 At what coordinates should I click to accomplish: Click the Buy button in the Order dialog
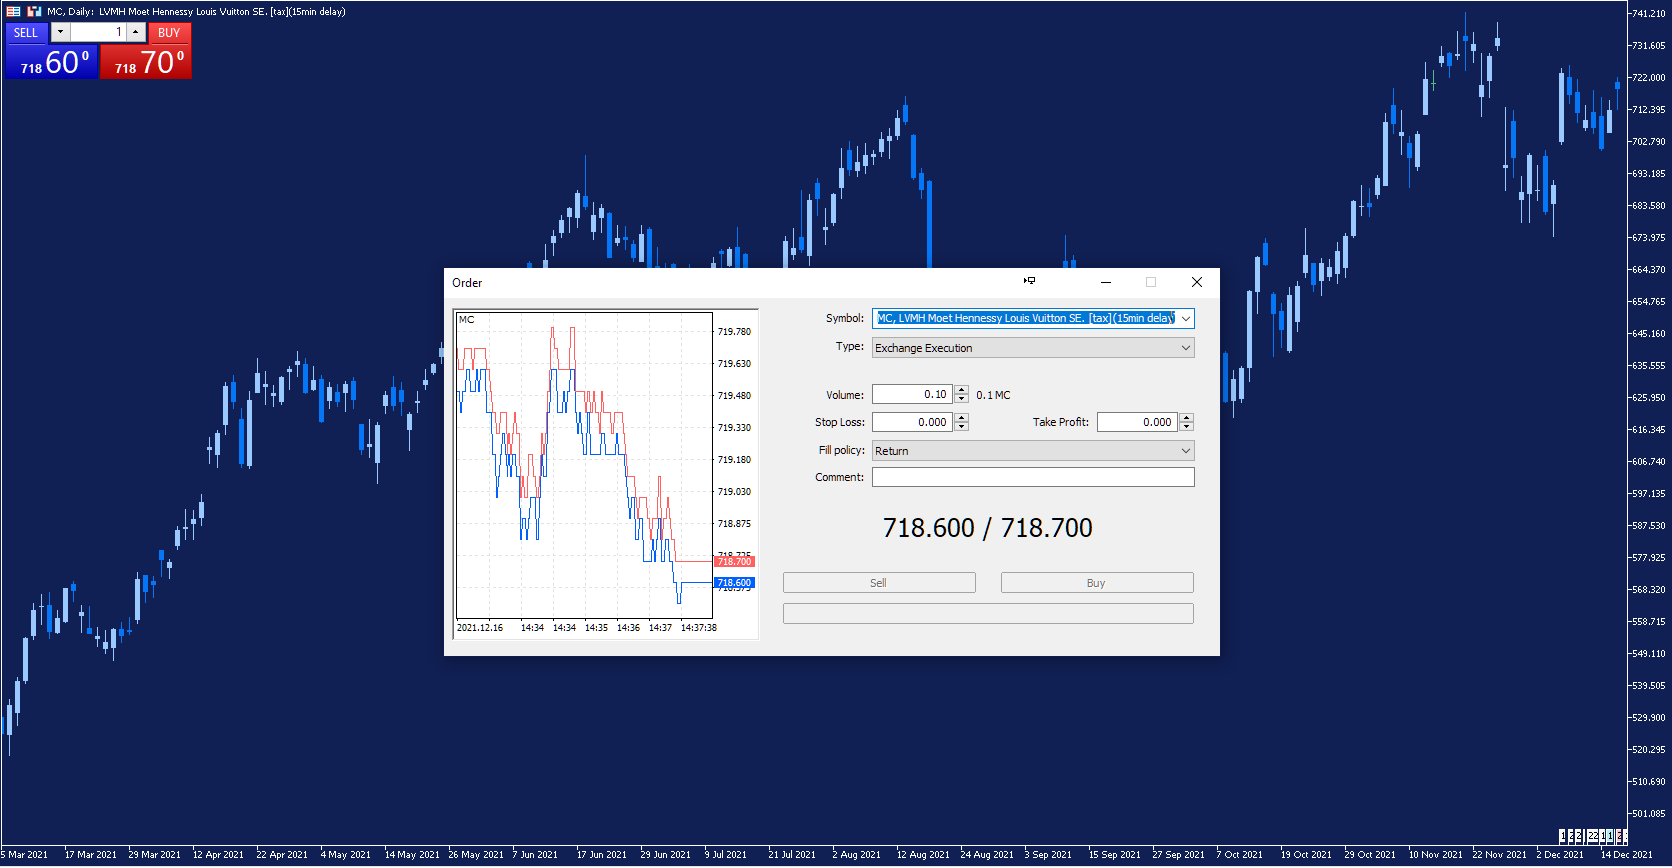click(x=1097, y=583)
